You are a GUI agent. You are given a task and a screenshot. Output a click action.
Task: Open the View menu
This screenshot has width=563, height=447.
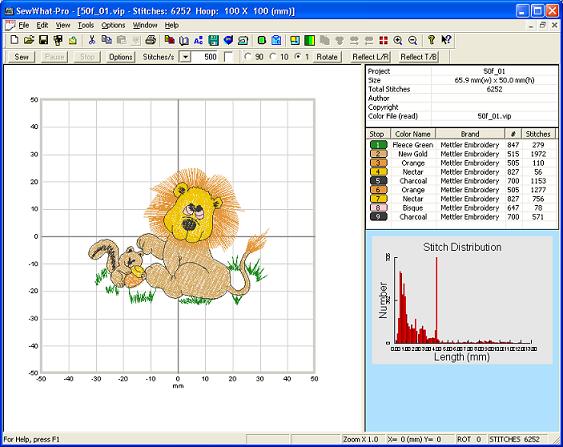(x=63, y=25)
